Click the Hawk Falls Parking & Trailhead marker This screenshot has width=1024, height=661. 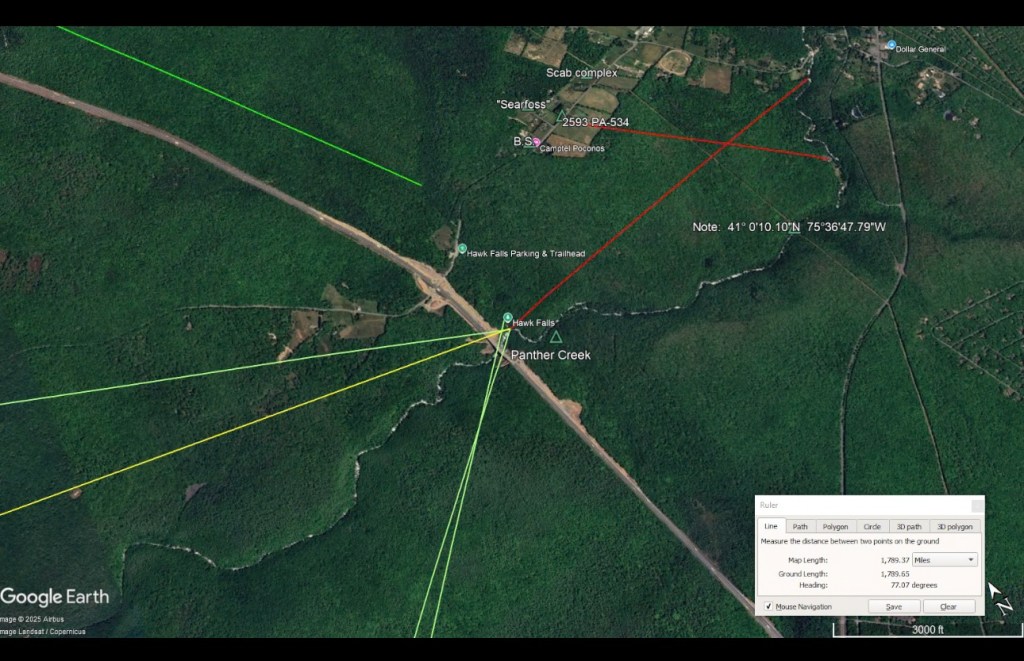[x=462, y=248]
